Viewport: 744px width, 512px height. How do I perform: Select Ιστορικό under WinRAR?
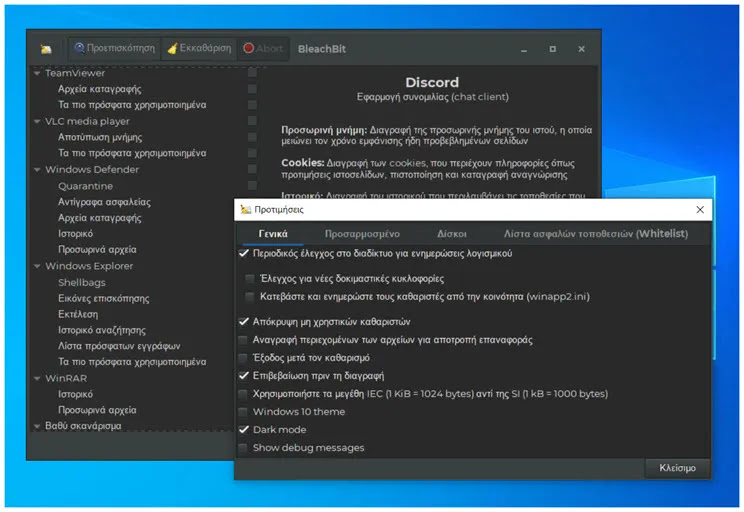75,394
